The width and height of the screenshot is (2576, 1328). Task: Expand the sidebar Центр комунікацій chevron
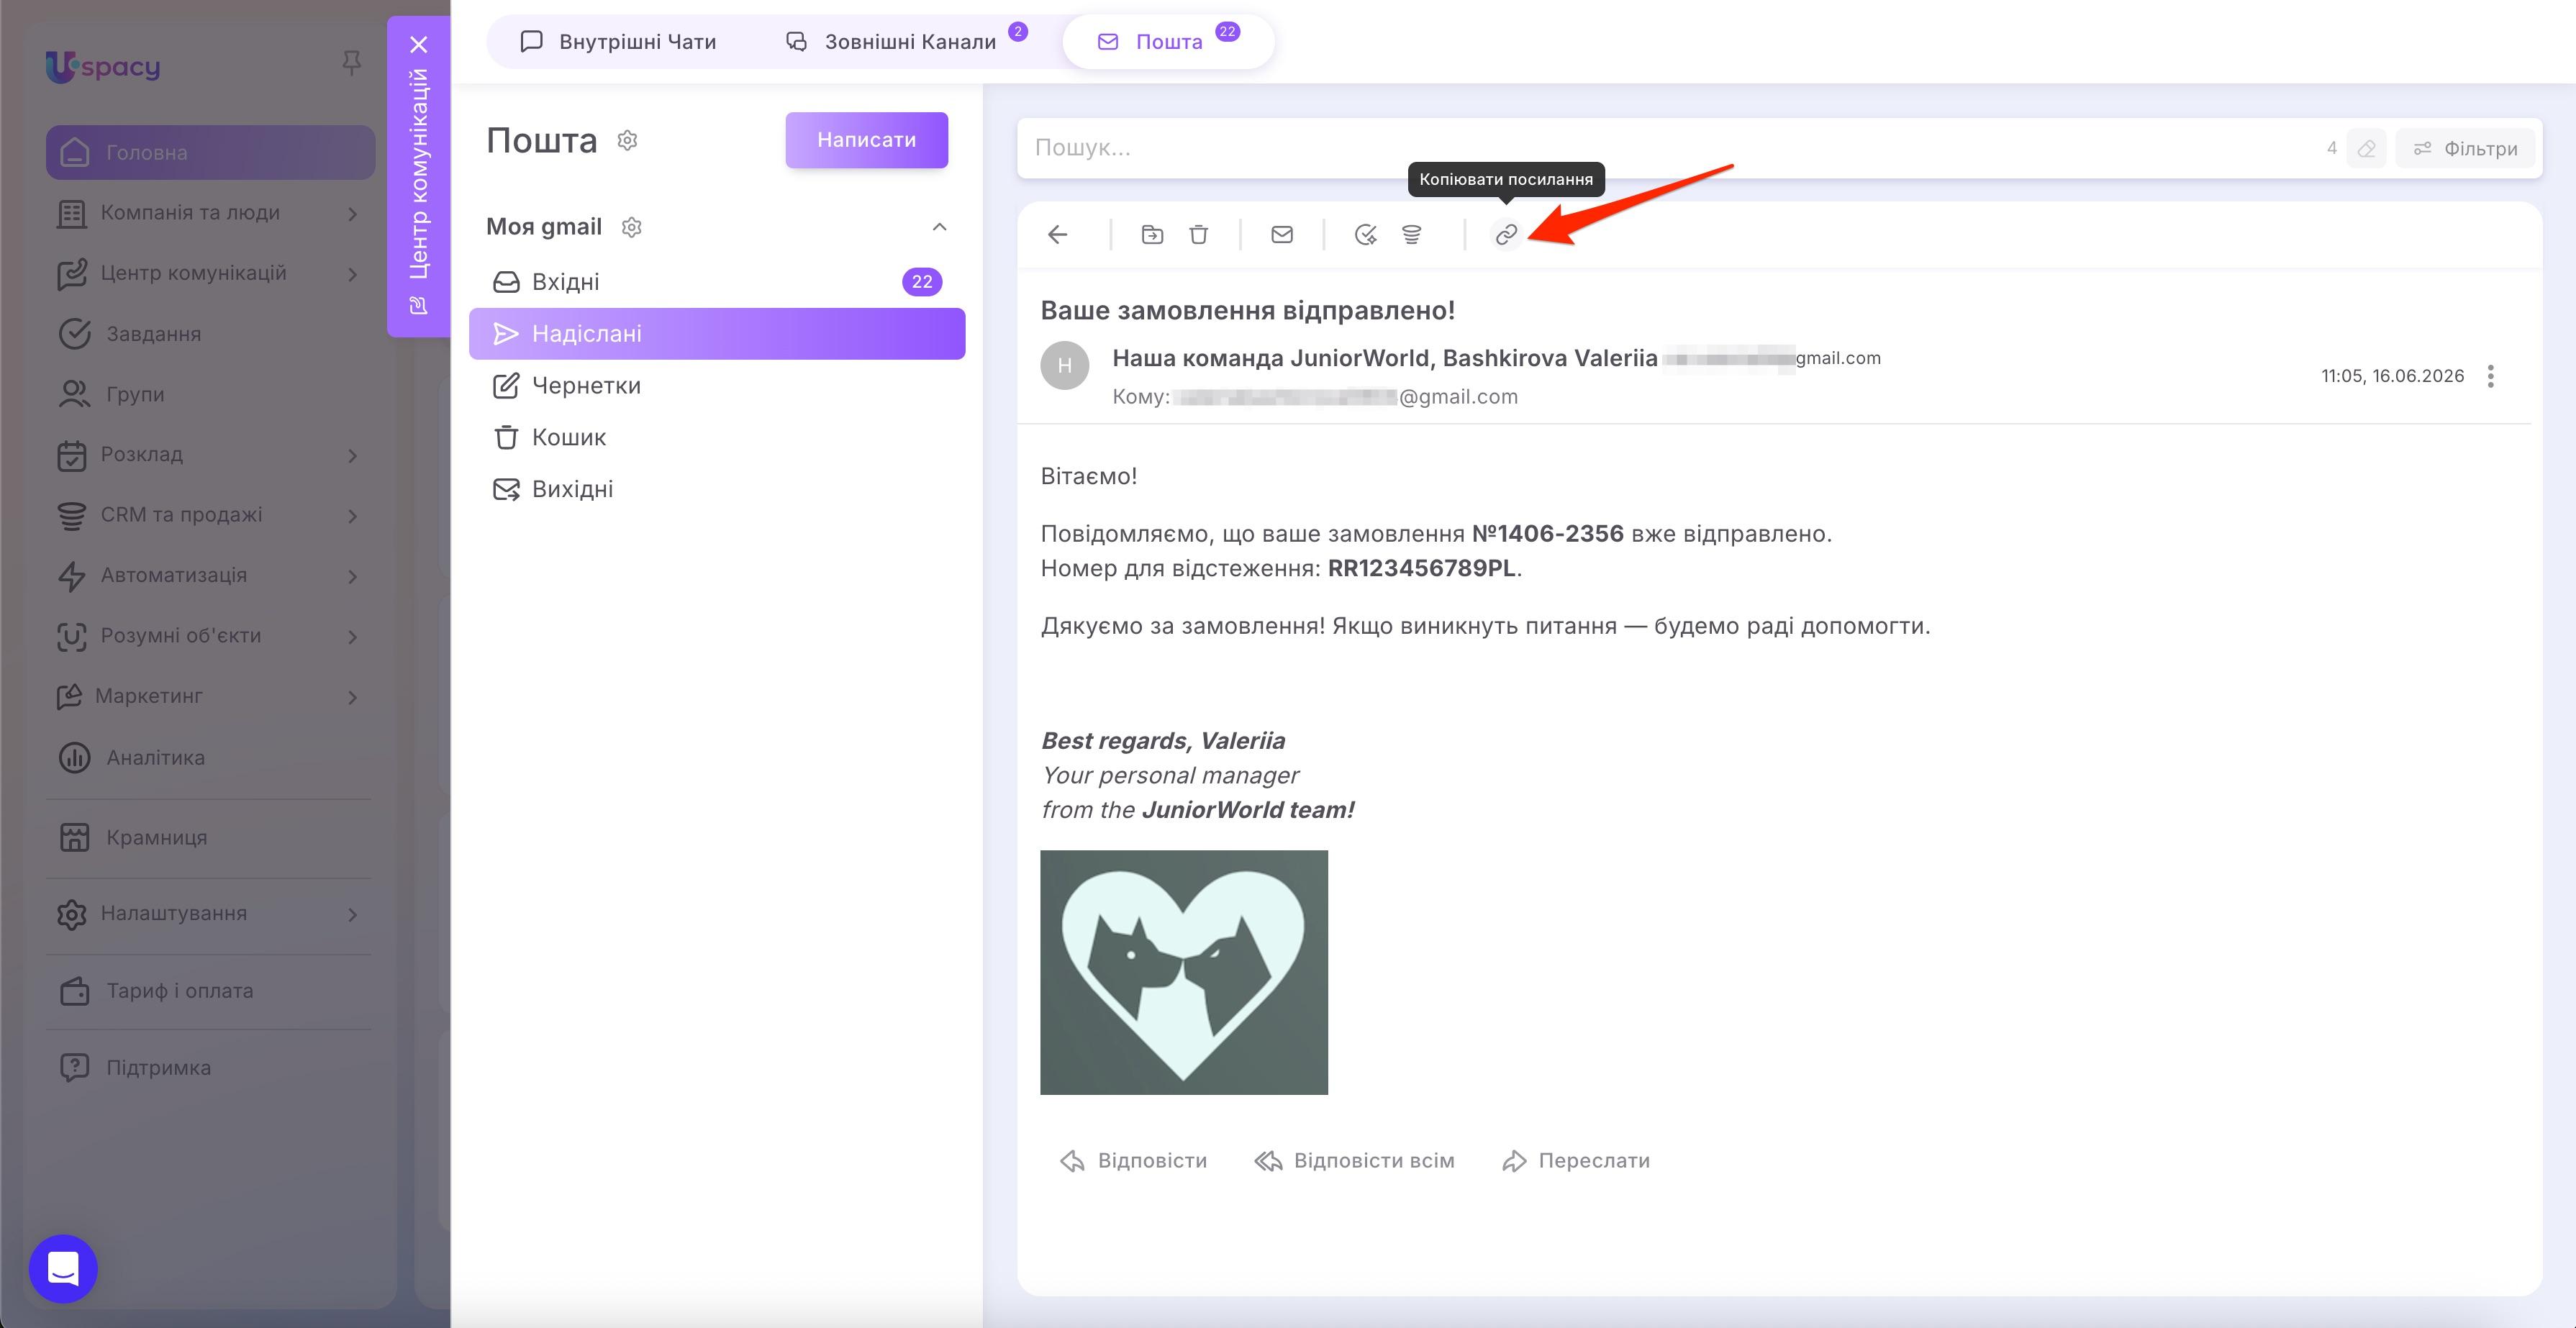[x=352, y=274]
